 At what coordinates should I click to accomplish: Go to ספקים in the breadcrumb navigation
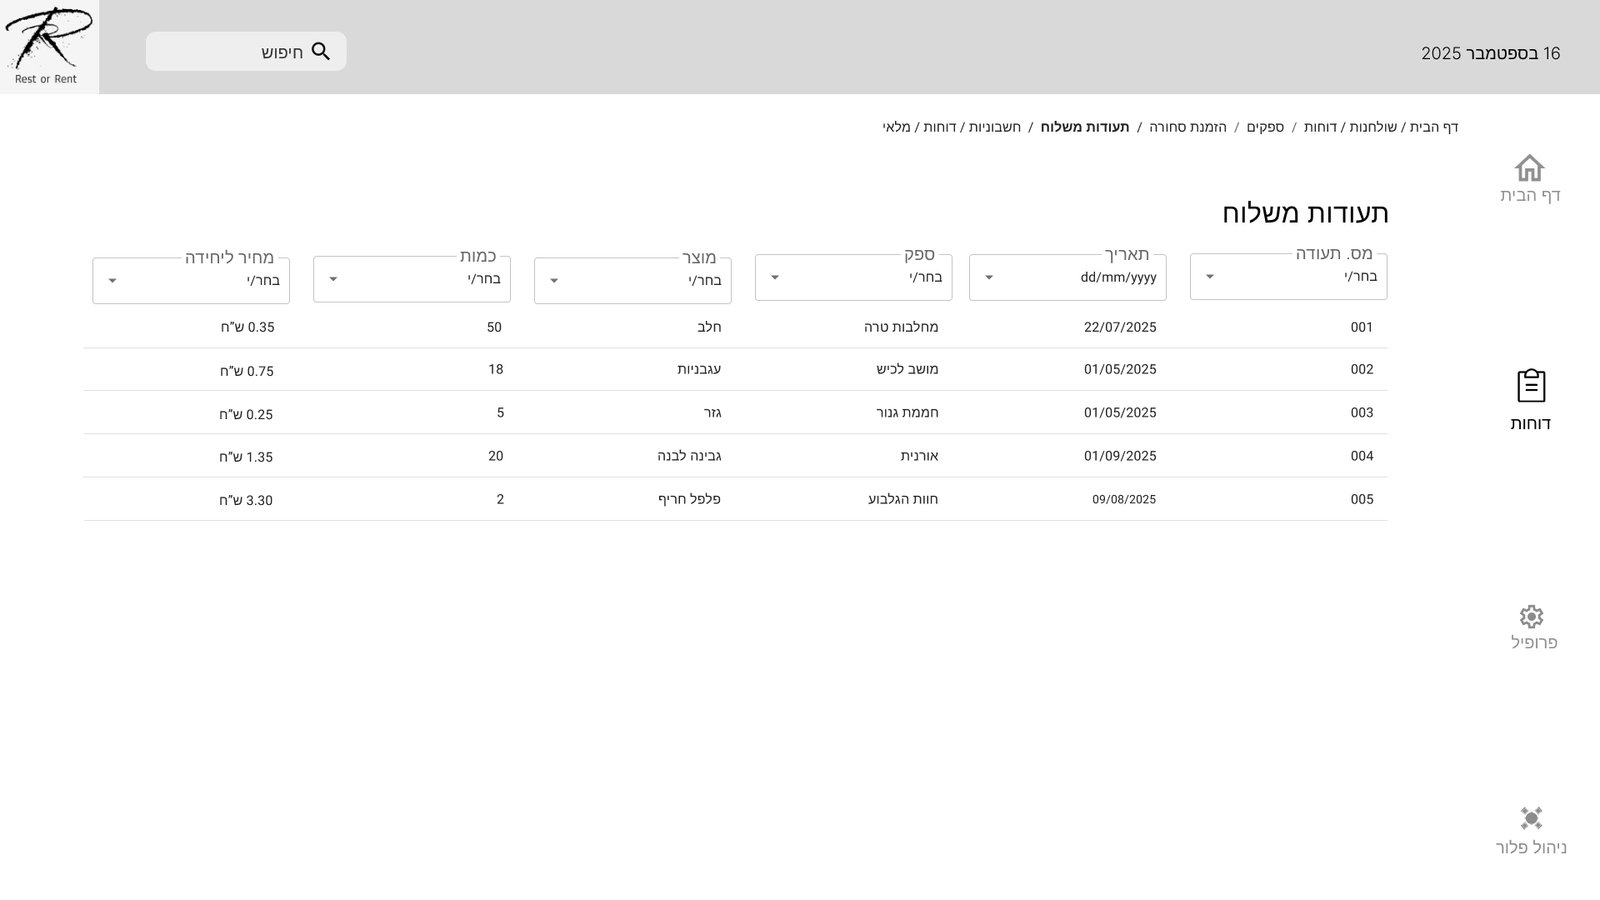click(x=1265, y=127)
